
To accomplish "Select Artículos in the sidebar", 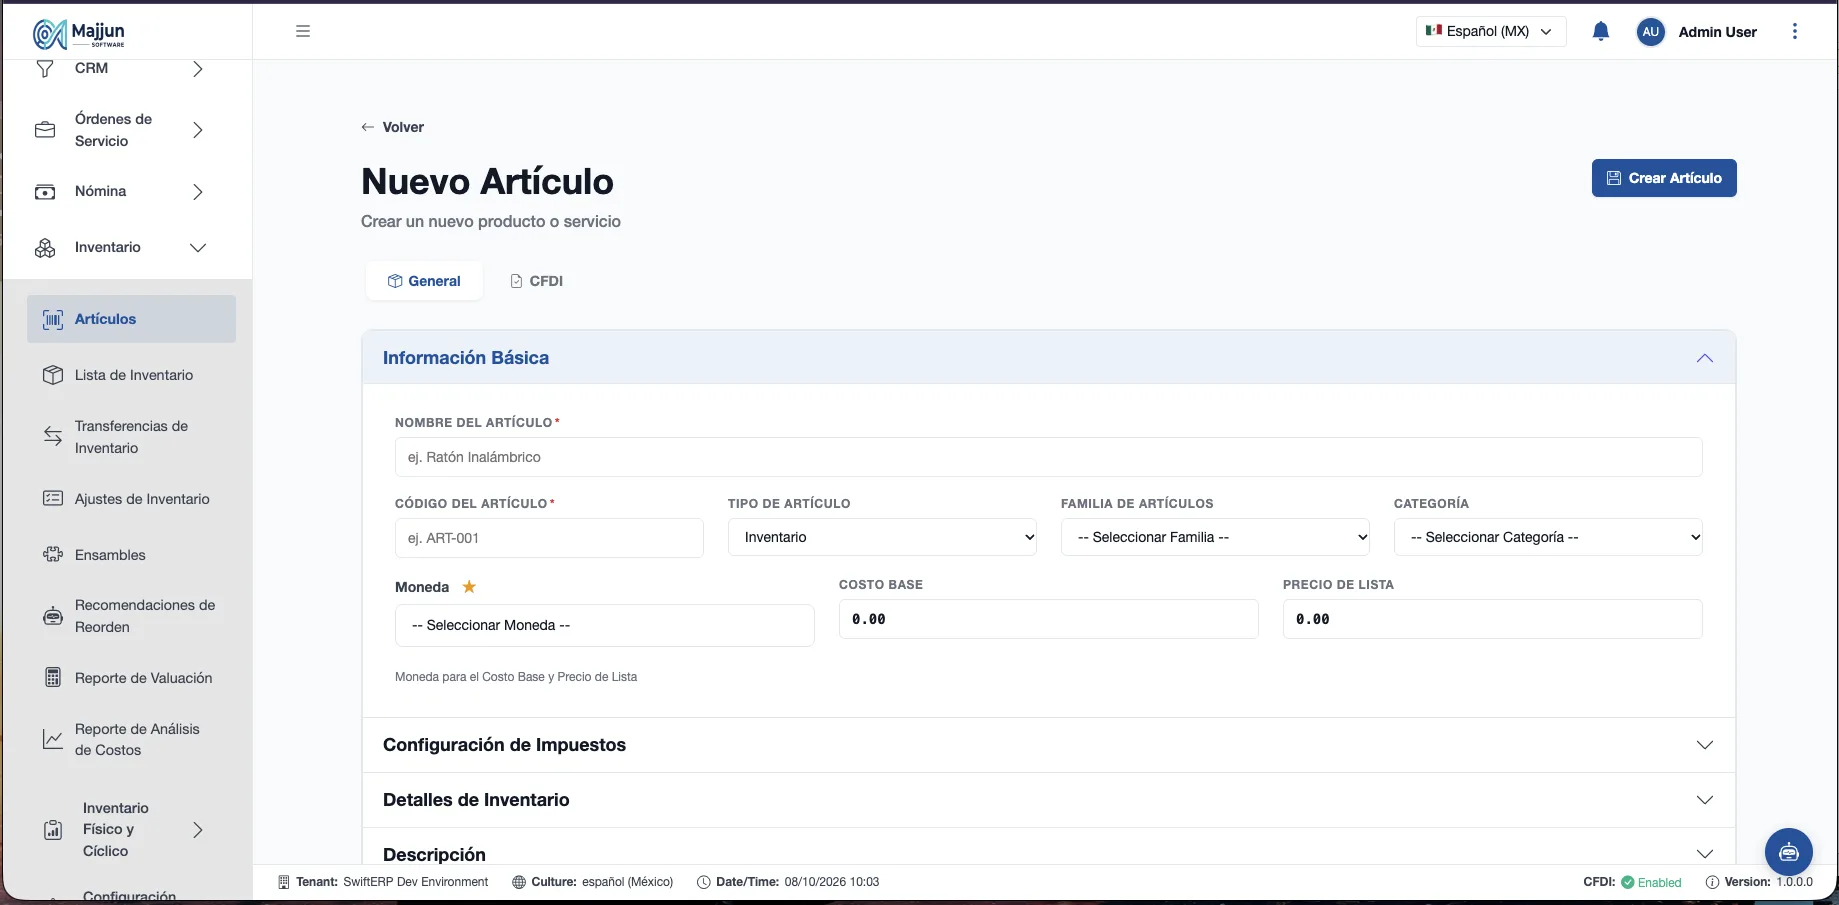I will pos(131,319).
